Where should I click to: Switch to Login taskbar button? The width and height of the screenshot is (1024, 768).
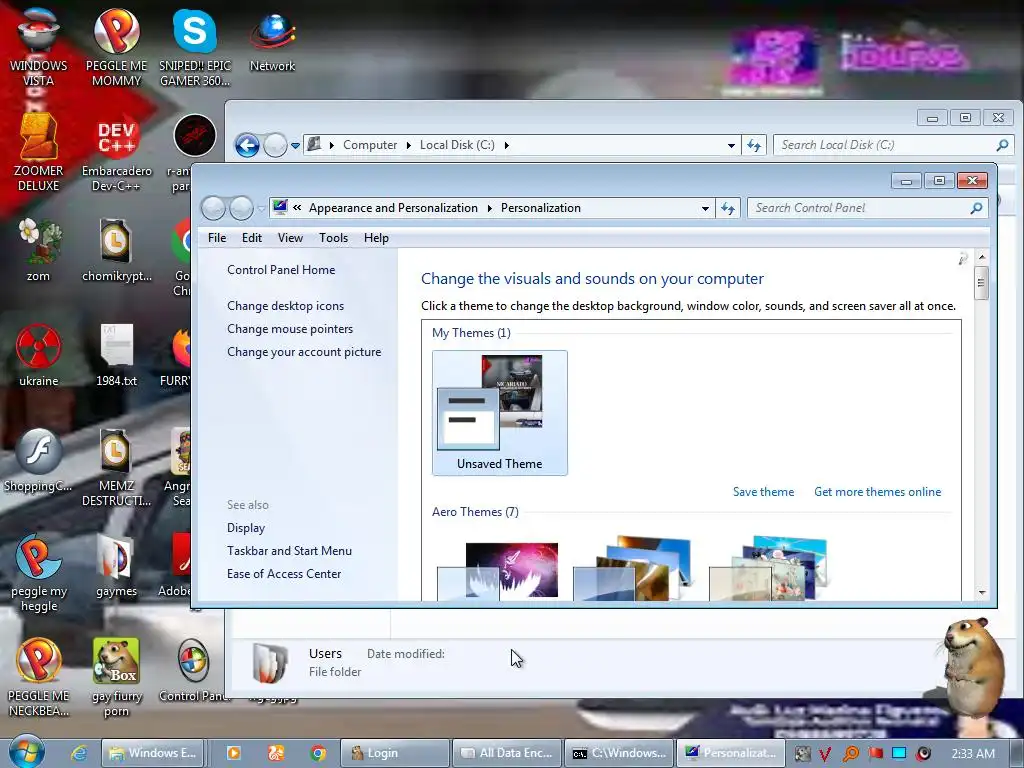click(x=395, y=753)
